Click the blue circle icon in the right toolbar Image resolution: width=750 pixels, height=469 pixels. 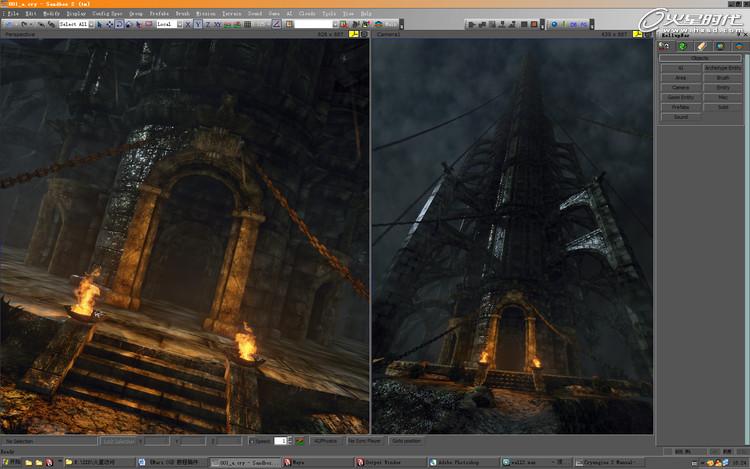[554, 24]
